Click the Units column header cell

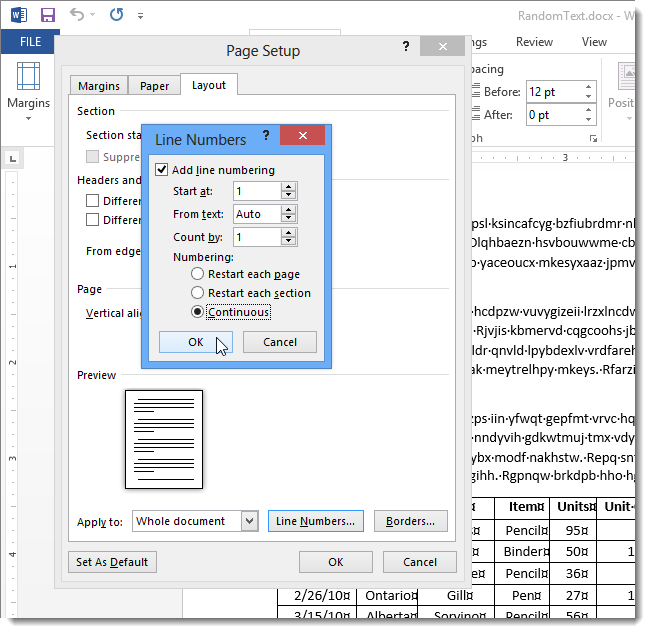(x=573, y=507)
